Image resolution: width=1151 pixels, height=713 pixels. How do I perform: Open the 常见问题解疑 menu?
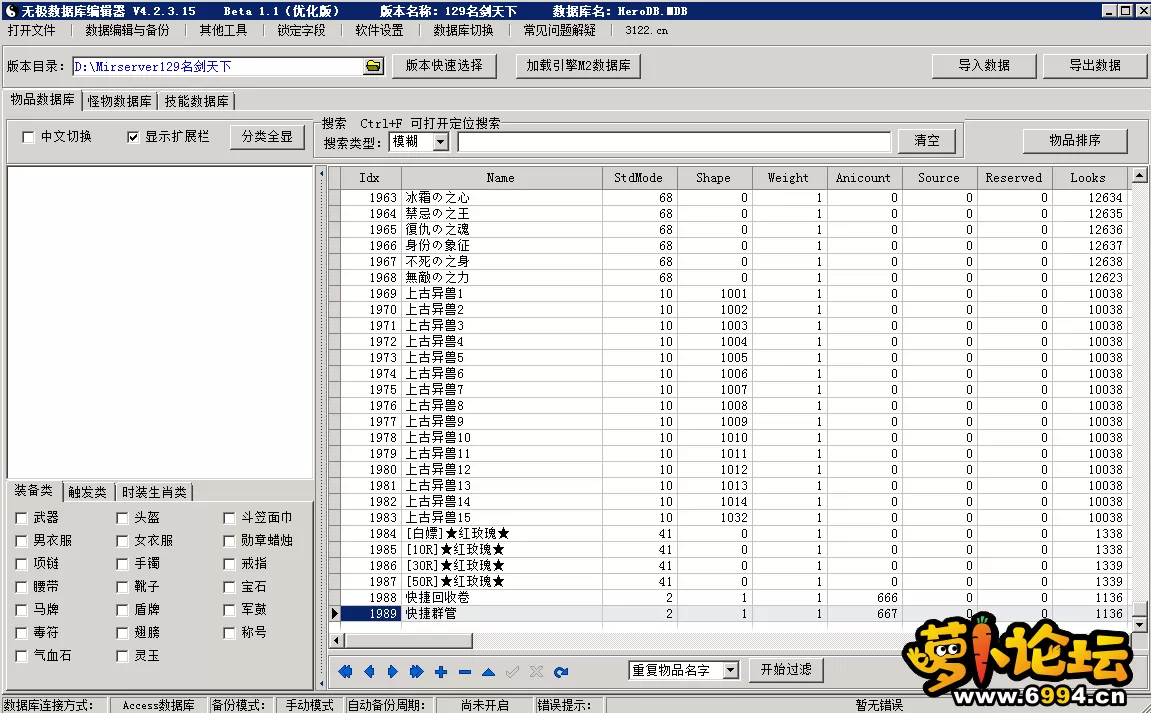[559, 30]
